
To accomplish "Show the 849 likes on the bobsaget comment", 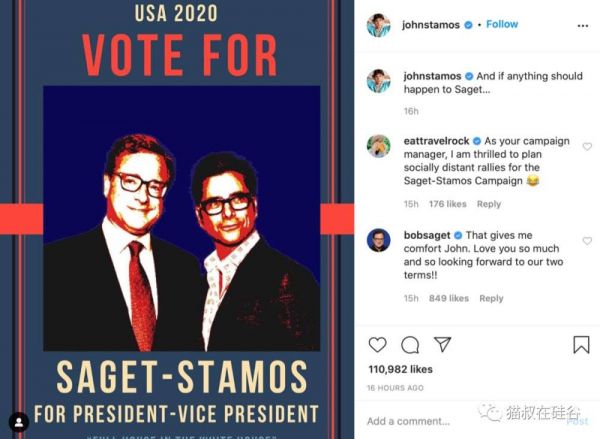I will point(450,298).
